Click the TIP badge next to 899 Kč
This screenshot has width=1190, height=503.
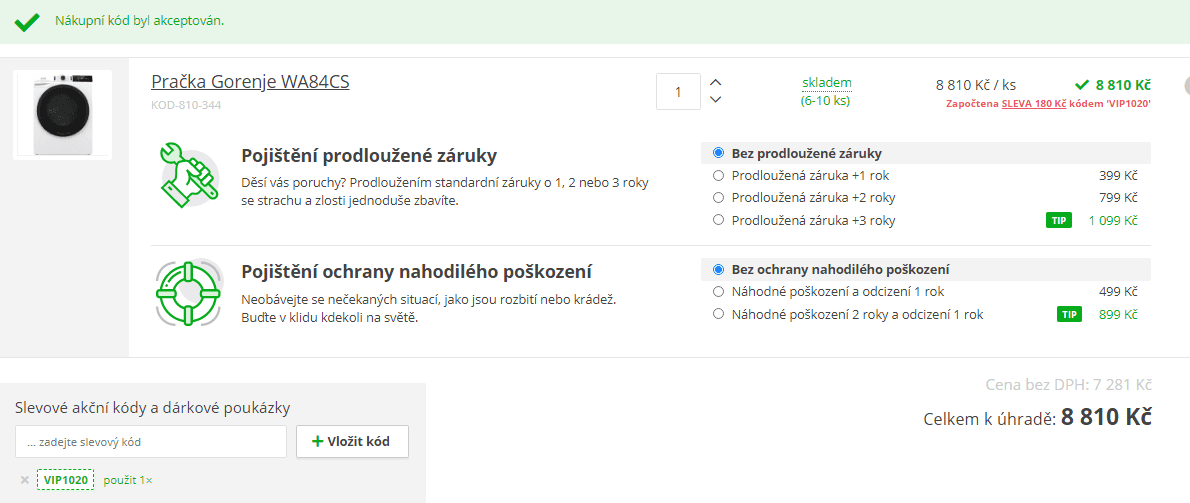tap(1069, 314)
